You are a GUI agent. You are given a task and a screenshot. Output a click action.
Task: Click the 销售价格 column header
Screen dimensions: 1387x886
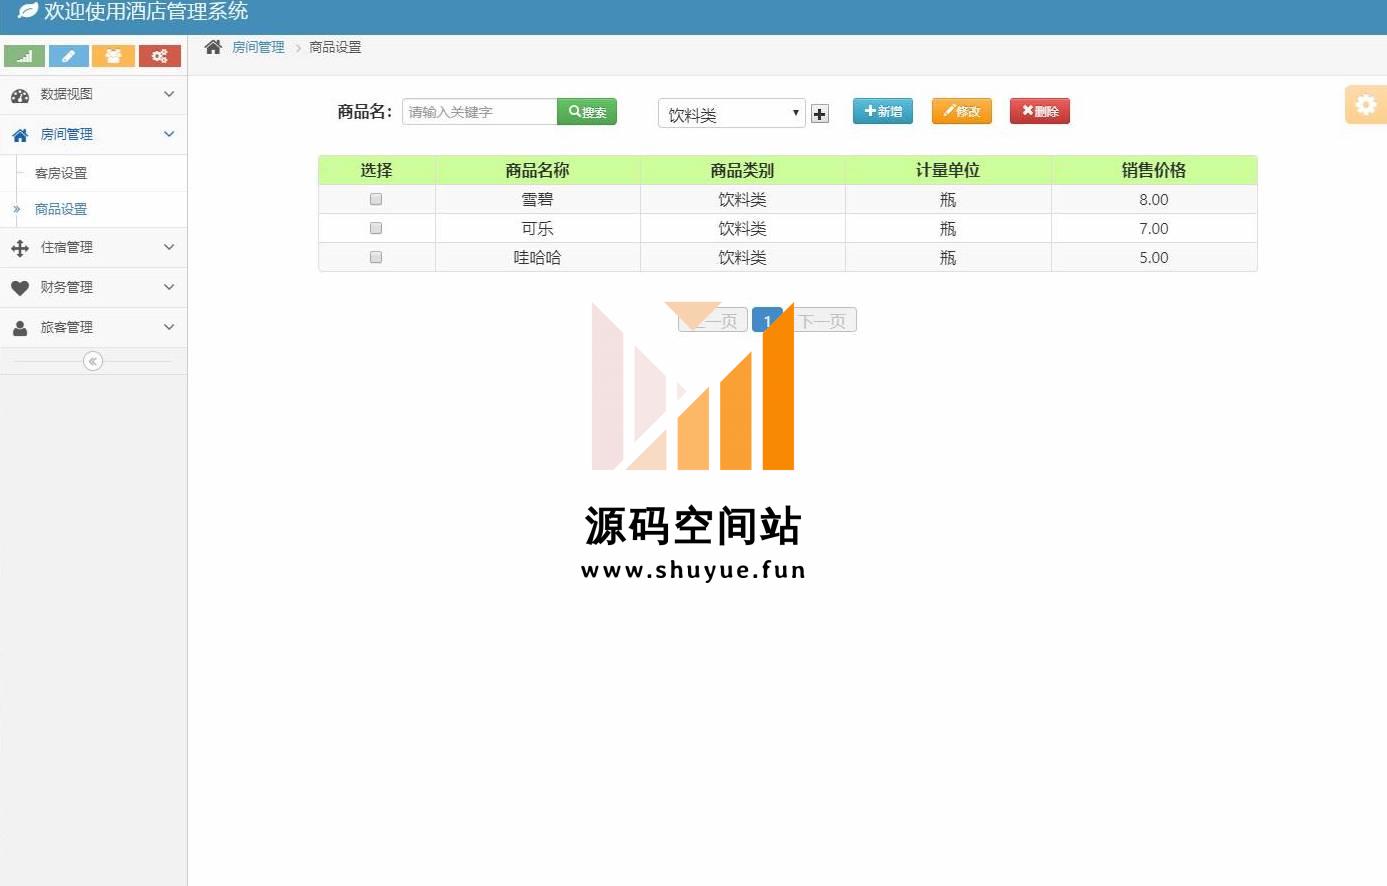1154,170
